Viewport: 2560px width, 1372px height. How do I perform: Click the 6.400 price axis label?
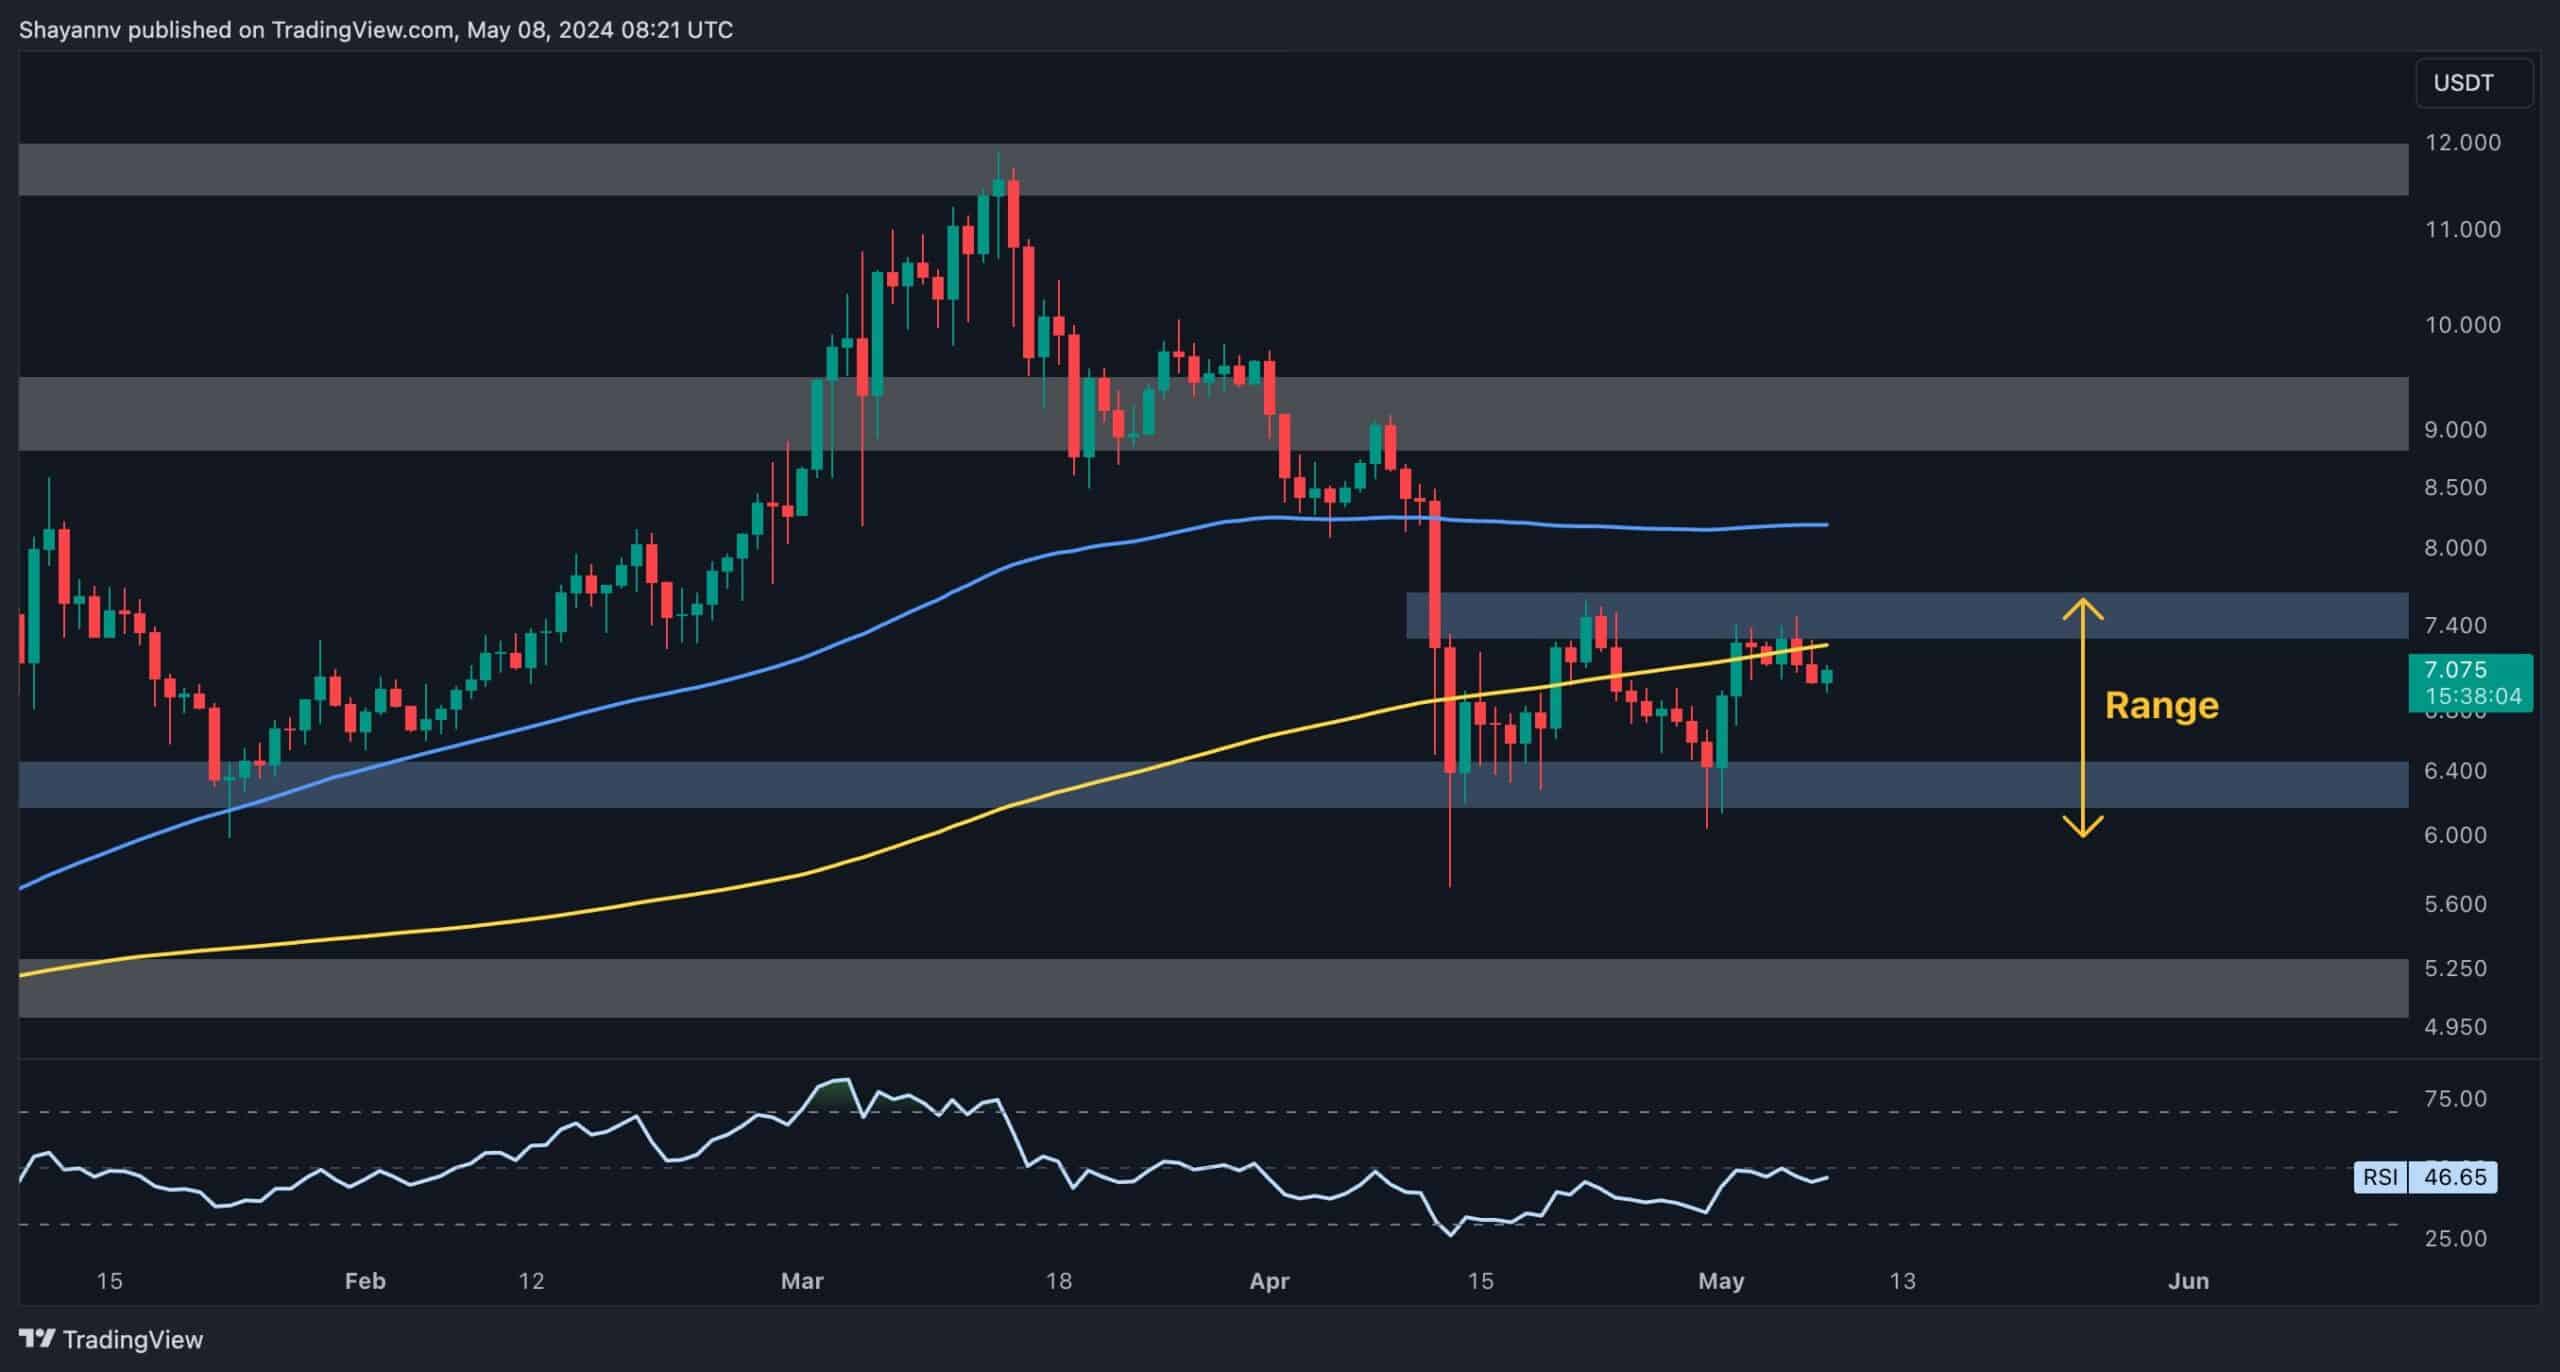coord(2454,771)
